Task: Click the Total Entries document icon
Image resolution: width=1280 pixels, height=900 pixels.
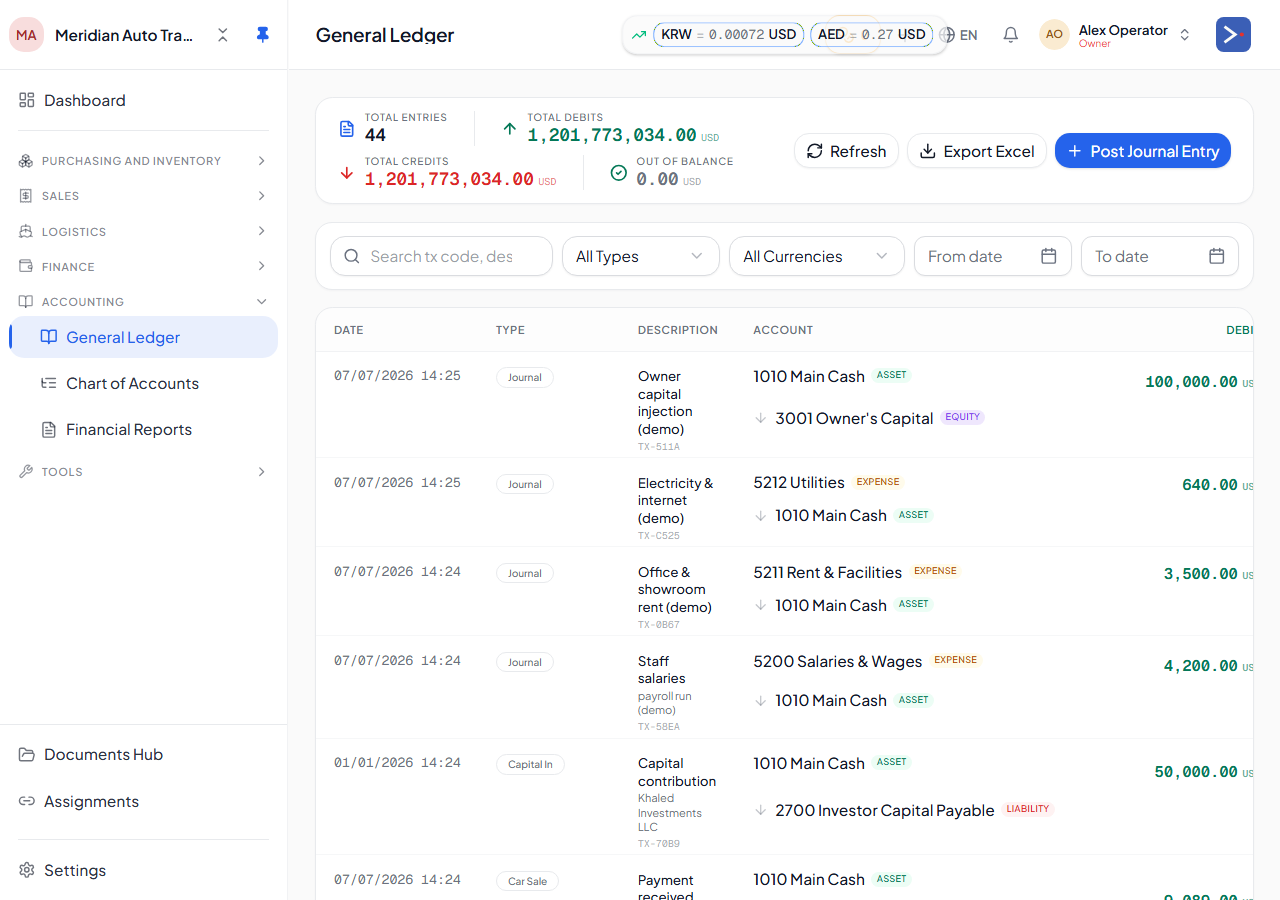Action: click(347, 128)
